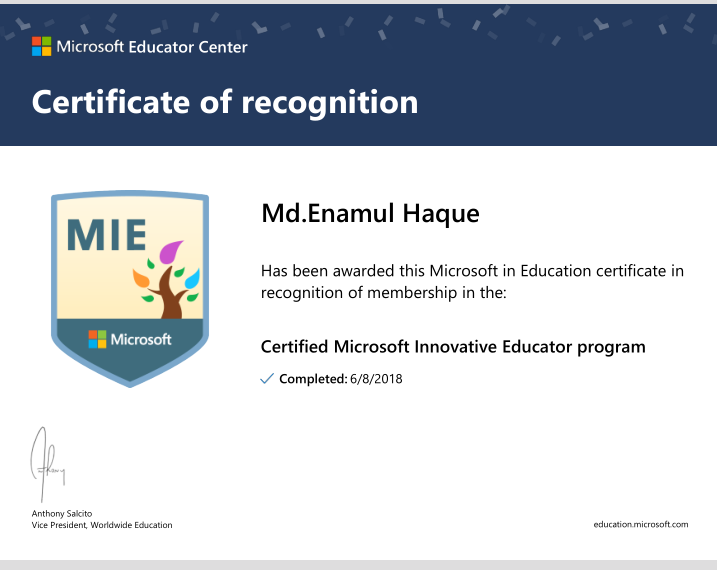Click the Vice President, Worldwide Education text

click(x=102, y=525)
